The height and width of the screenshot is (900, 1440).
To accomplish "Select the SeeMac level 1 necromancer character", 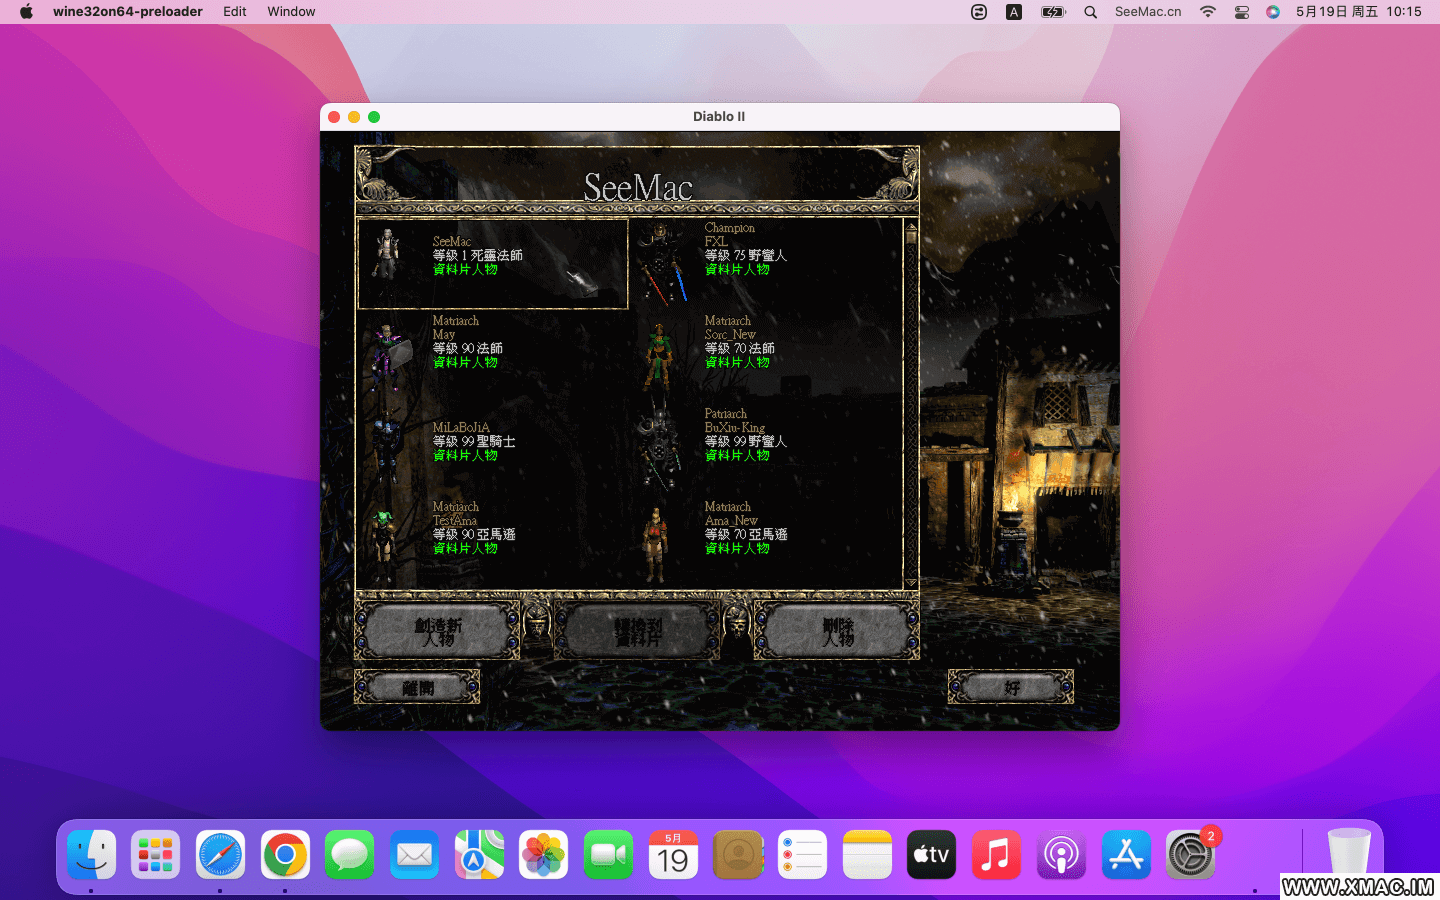I will [493, 264].
